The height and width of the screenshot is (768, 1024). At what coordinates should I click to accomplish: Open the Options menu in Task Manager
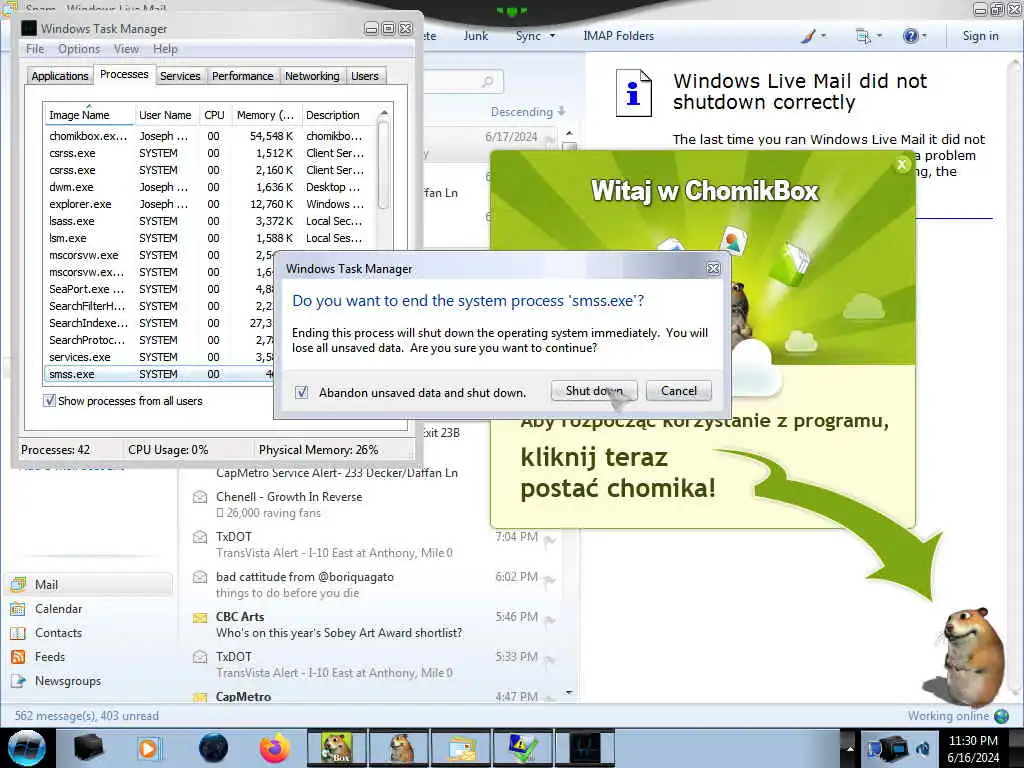click(x=79, y=49)
